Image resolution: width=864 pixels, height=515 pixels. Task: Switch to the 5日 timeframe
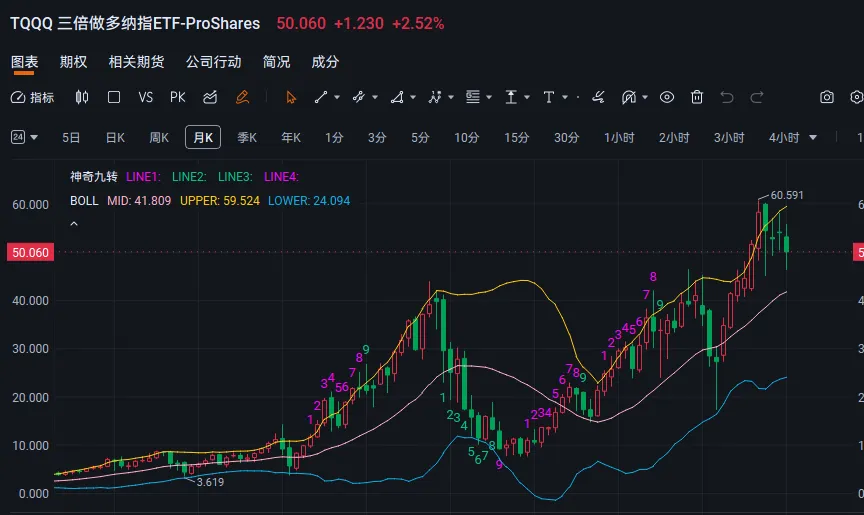[71, 138]
